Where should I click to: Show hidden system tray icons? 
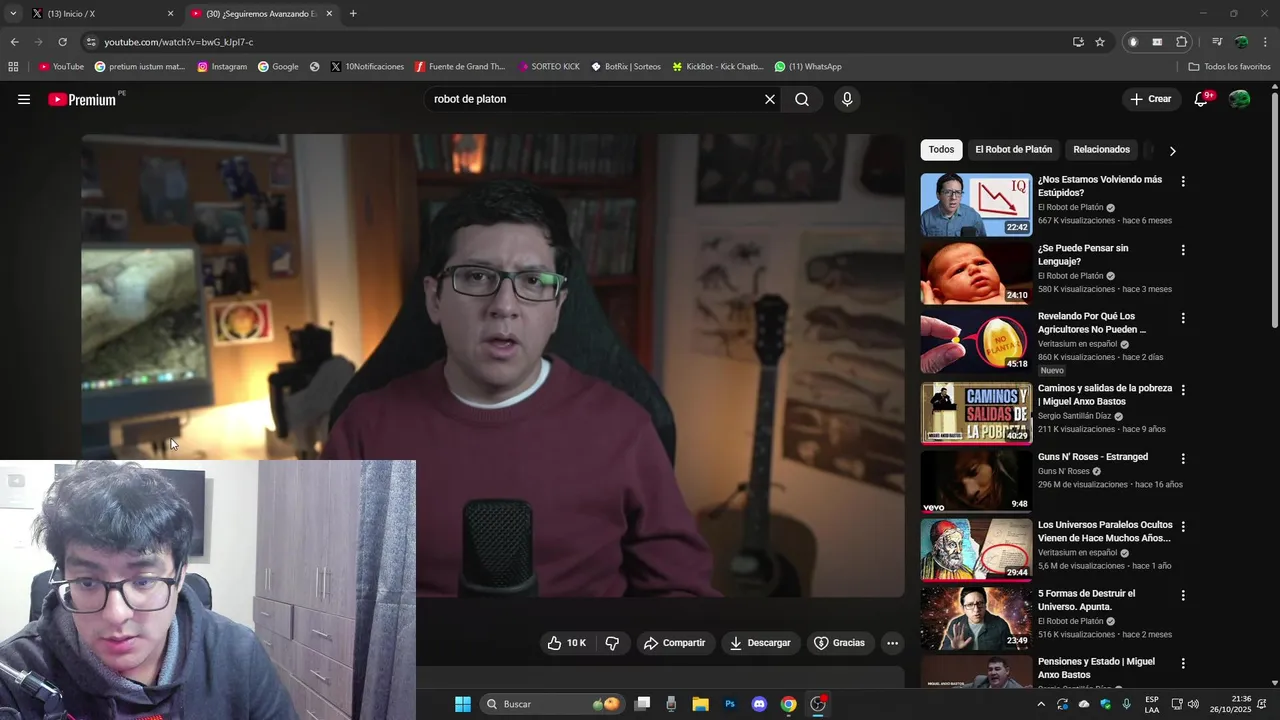click(x=1041, y=704)
